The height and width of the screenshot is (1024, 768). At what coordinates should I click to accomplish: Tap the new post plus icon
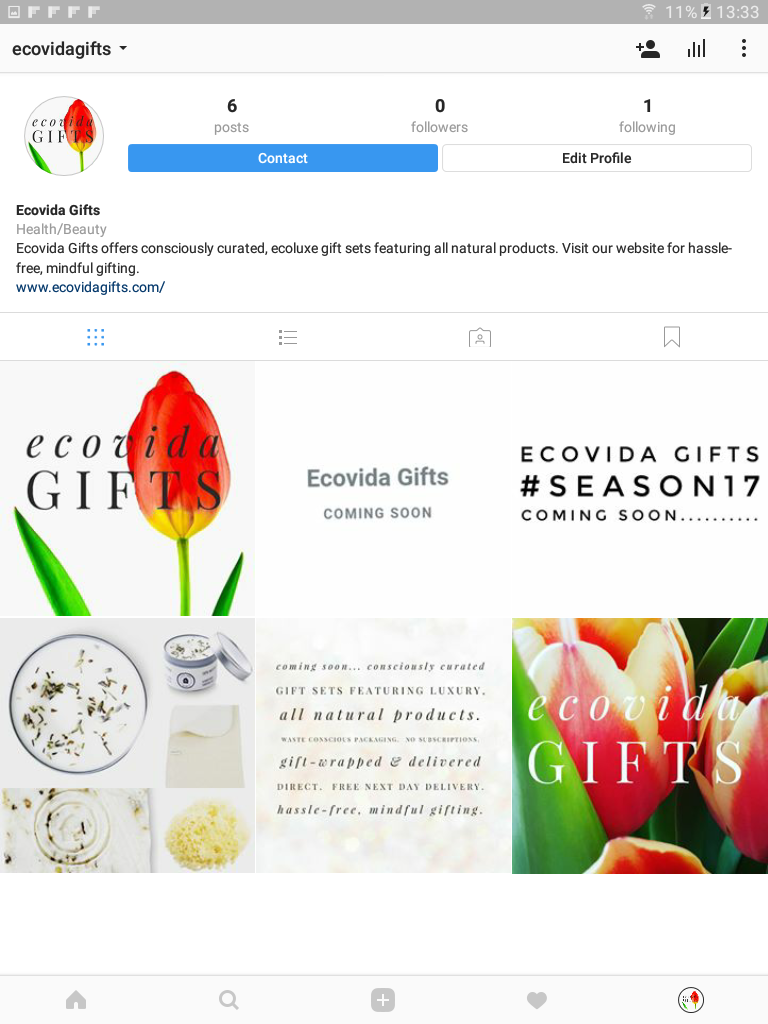click(383, 1000)
